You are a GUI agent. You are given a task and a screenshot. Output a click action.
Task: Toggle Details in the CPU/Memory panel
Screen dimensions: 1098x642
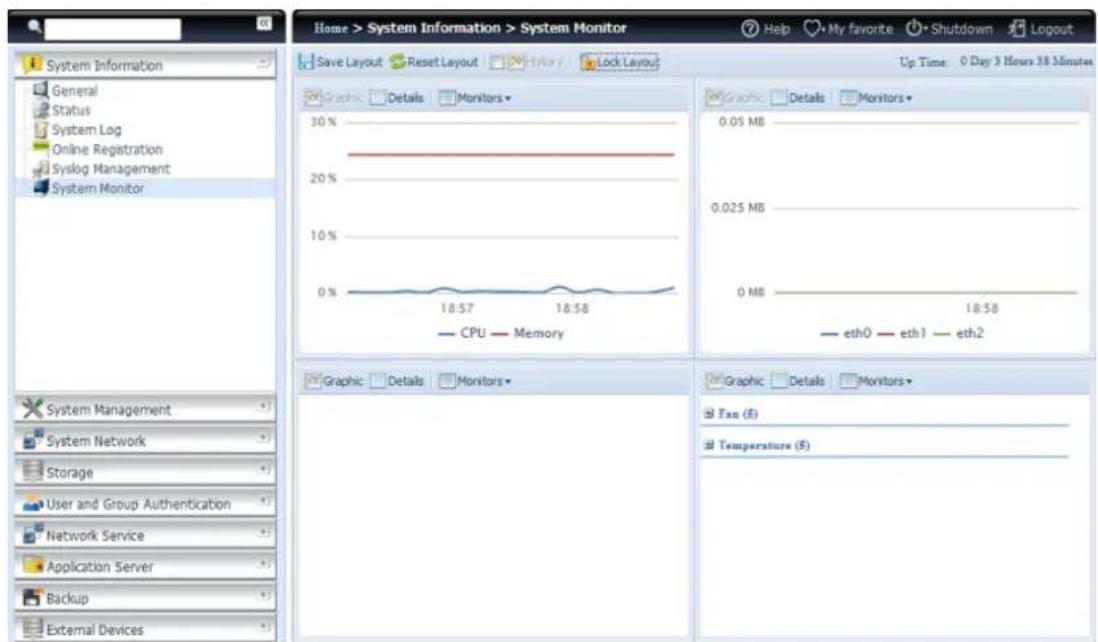[397, 98]
